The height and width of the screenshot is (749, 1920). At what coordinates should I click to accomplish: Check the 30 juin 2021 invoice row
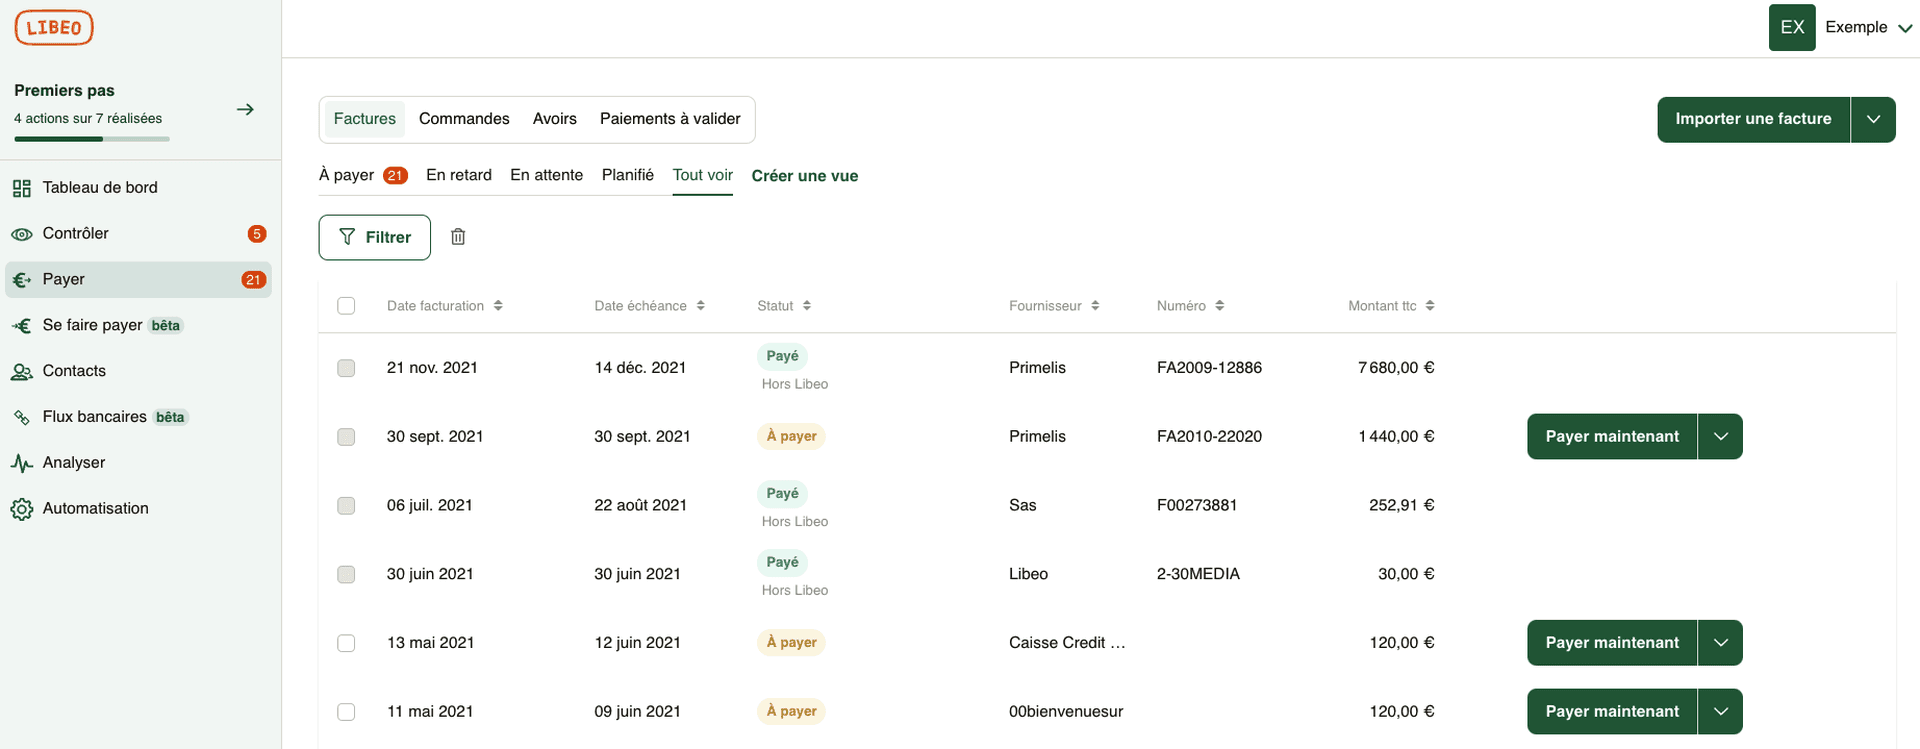346,575
